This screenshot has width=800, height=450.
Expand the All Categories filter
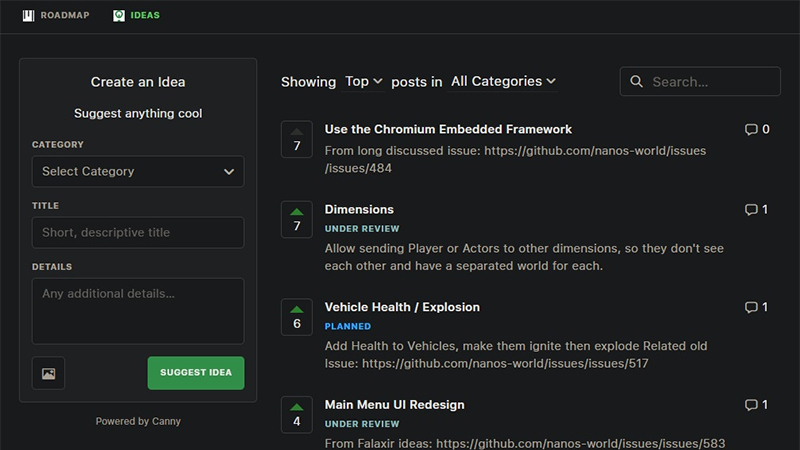click(503, 82)
